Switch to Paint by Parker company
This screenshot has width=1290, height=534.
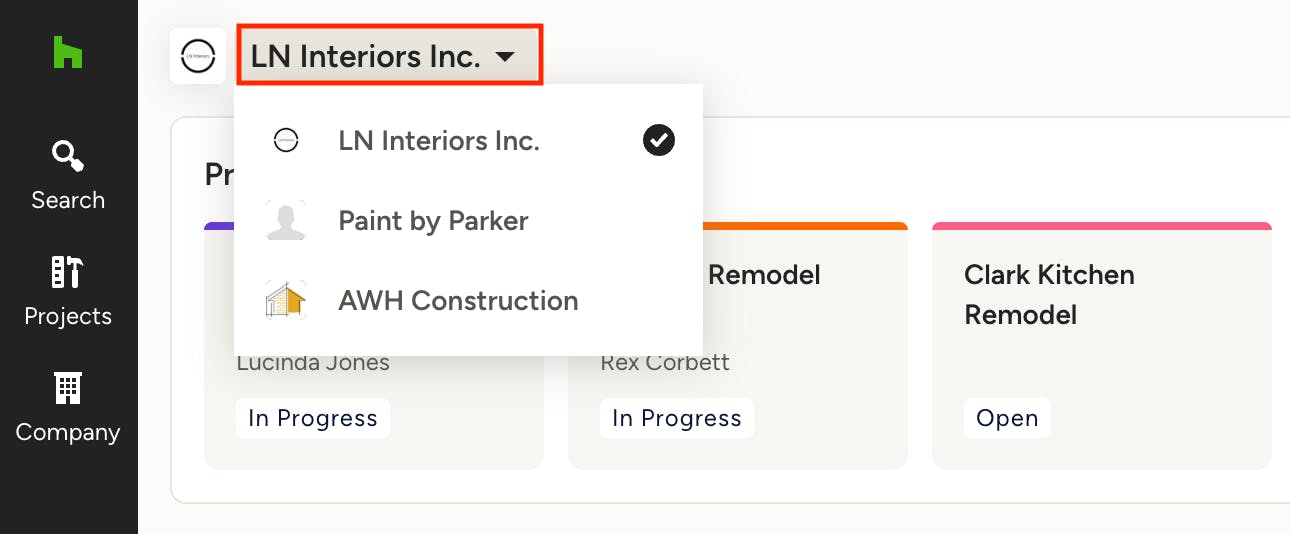[433, 221]
